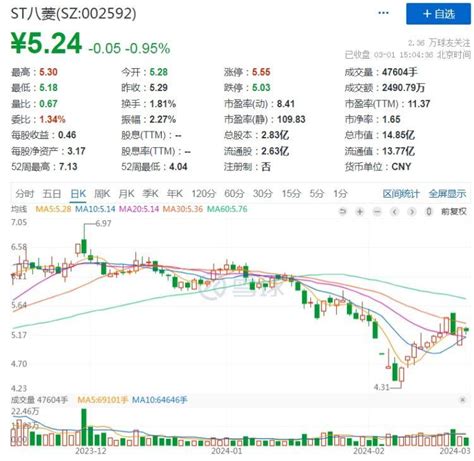
Task: Click the 自选 add-to-watchlist button
Action: [438, 14]
